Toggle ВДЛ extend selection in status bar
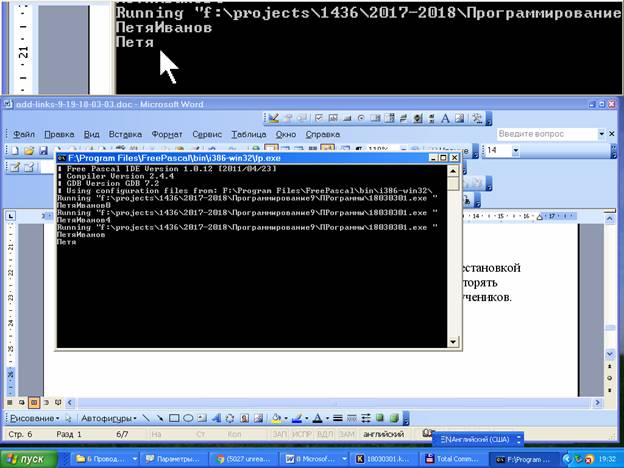Viewport: 624px width, 468px height. (325, 434)
